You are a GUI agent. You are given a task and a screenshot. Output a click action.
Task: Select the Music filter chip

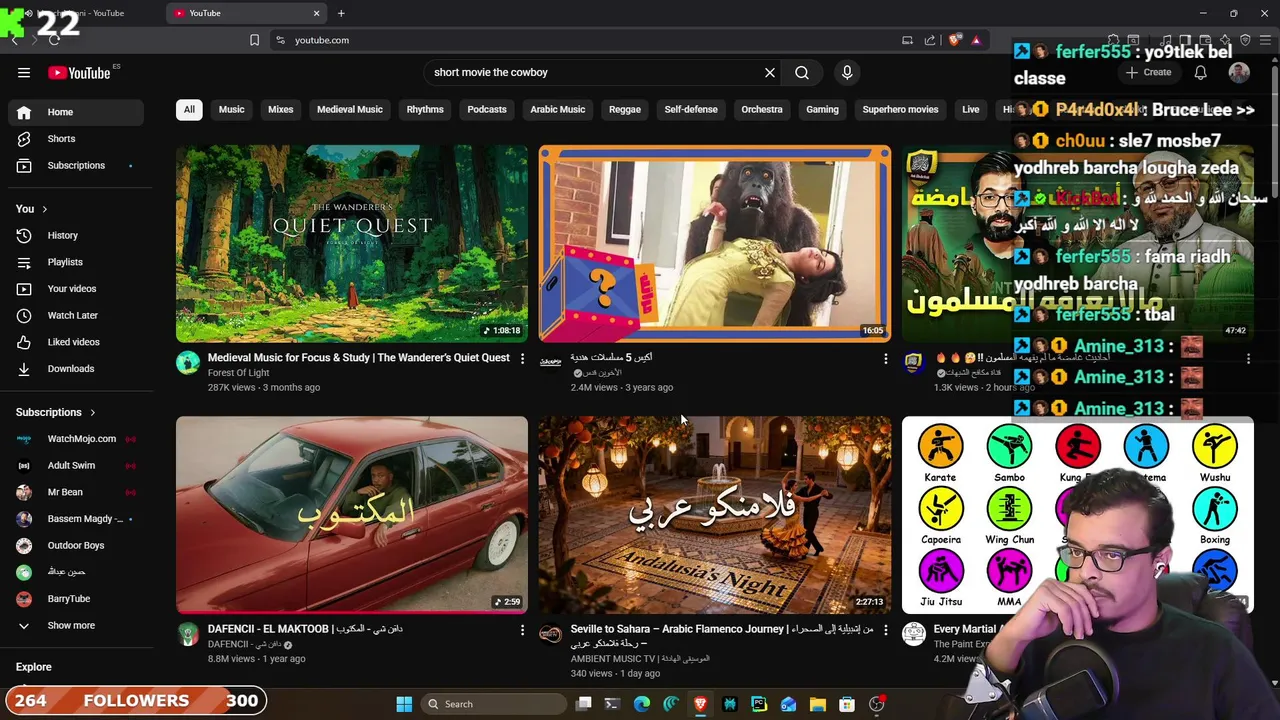point(232,109)
